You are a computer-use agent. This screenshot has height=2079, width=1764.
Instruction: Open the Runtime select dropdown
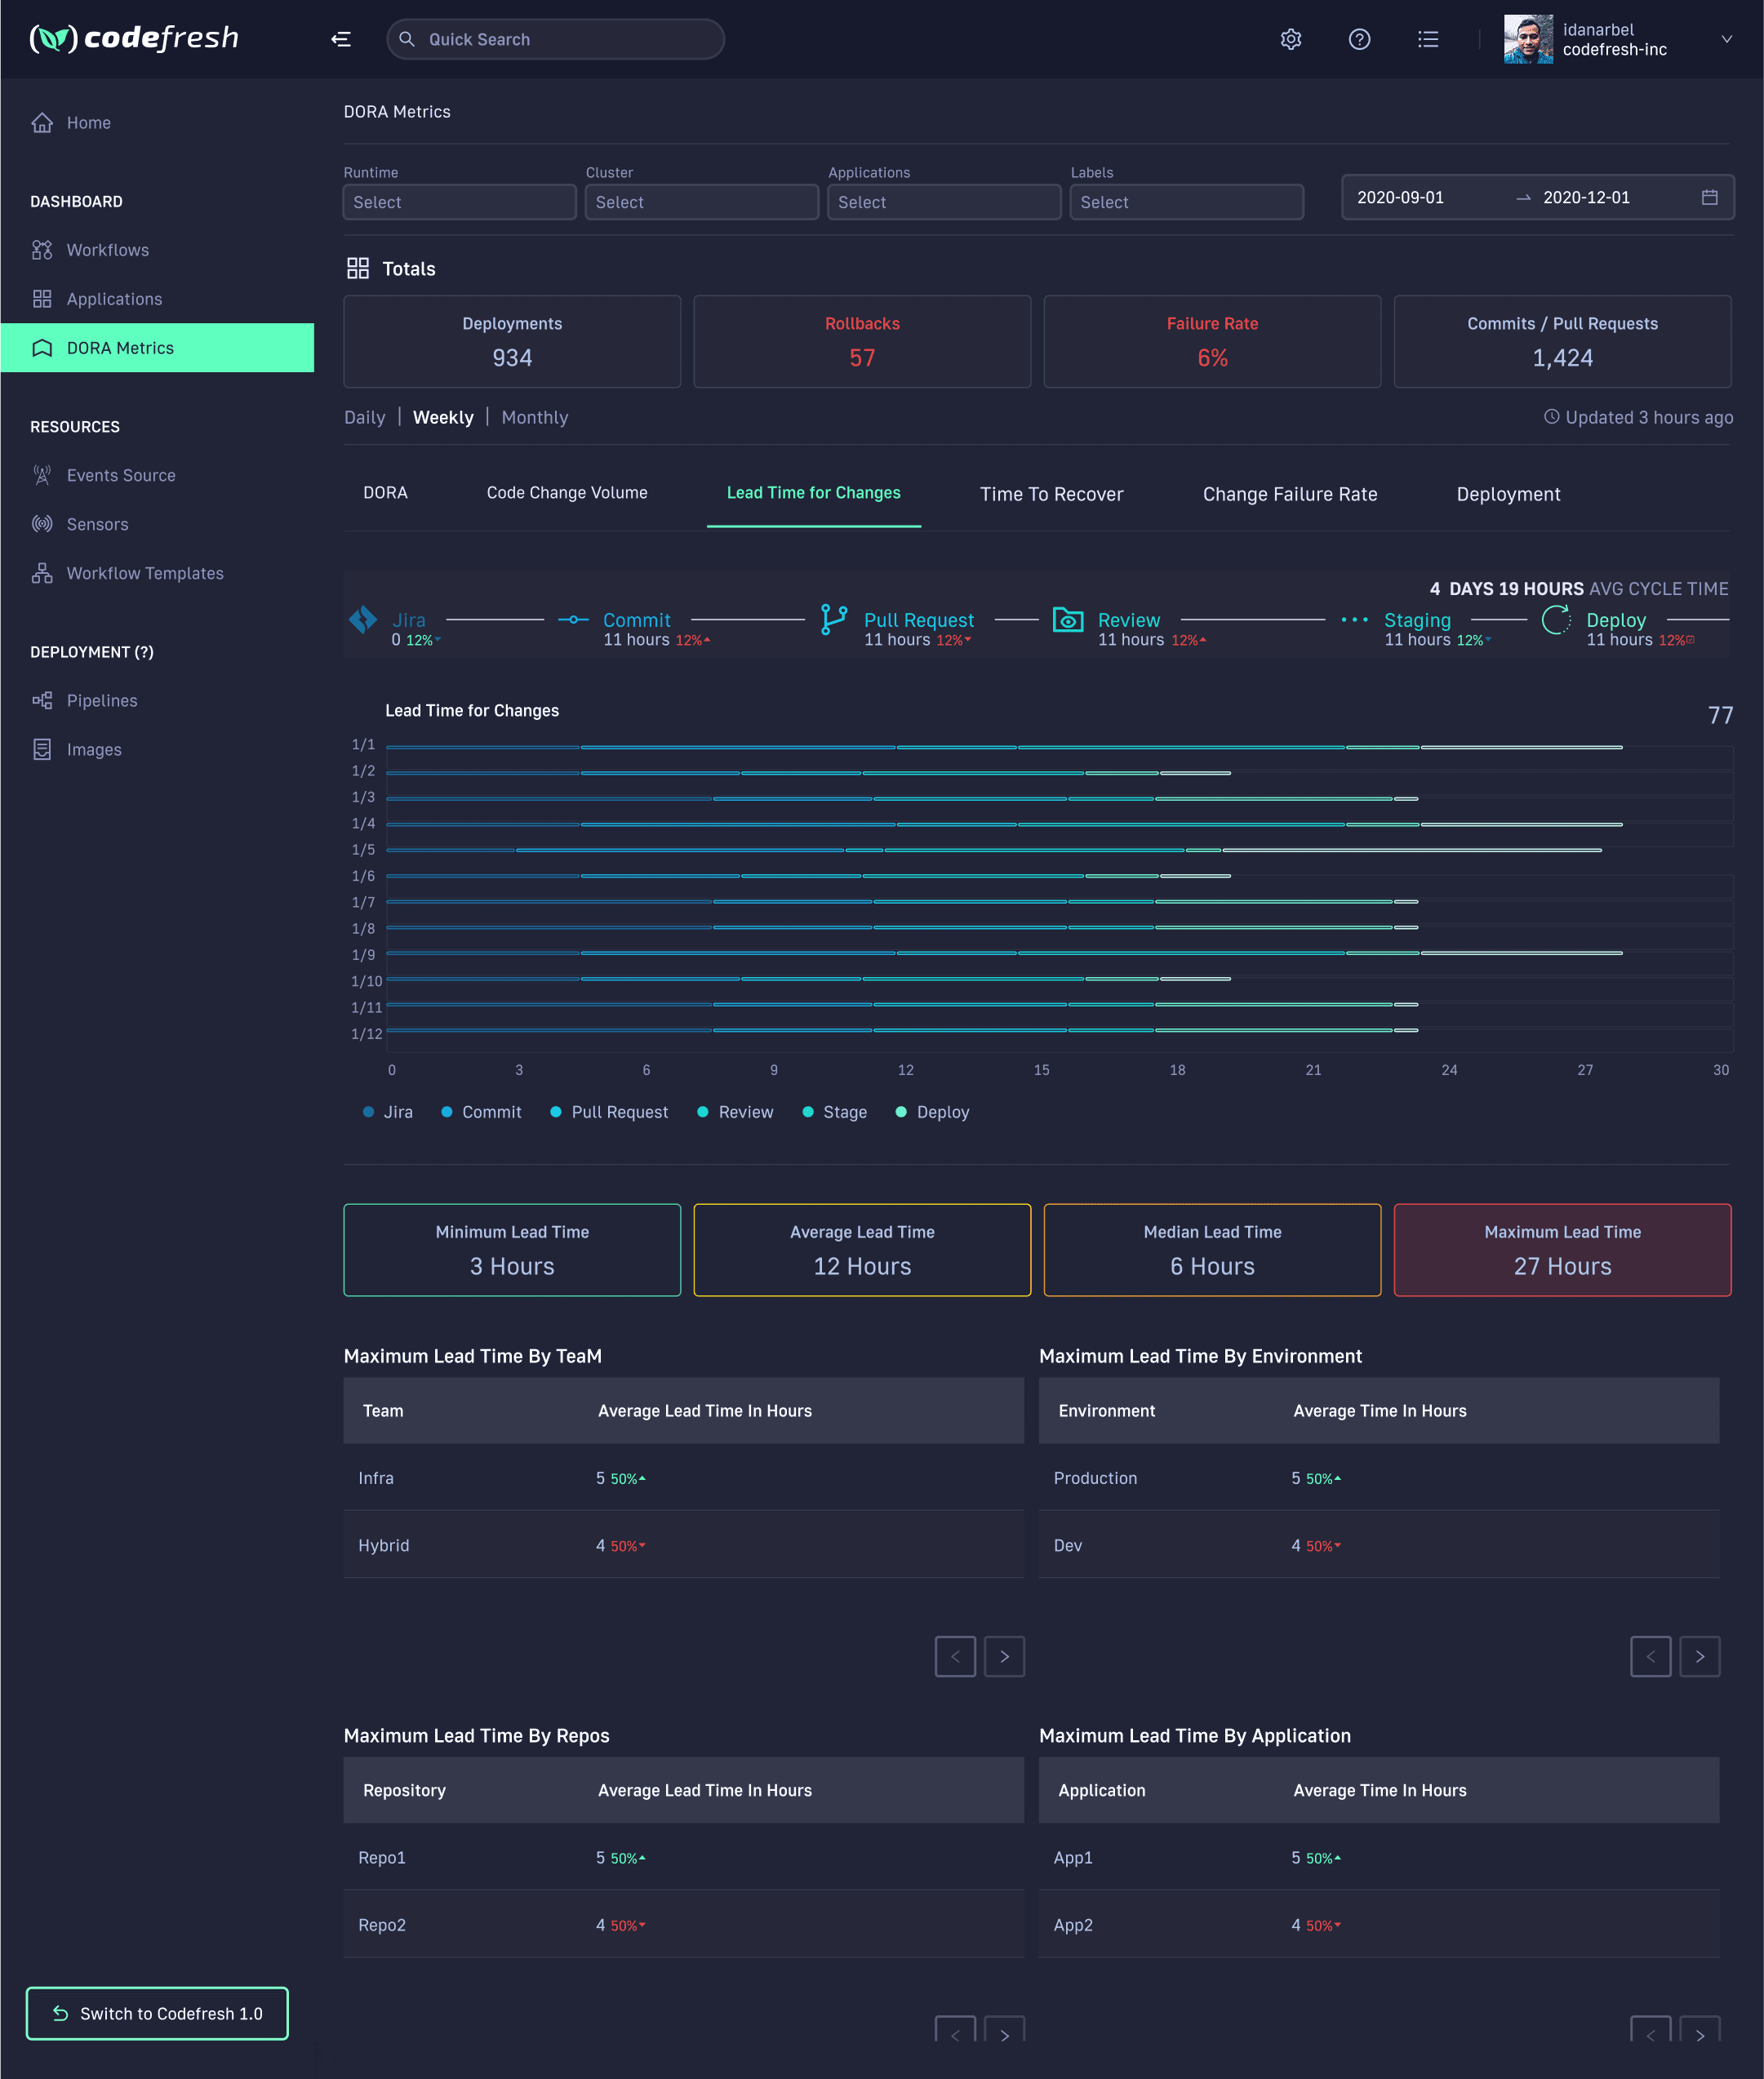tap(459, 202)
